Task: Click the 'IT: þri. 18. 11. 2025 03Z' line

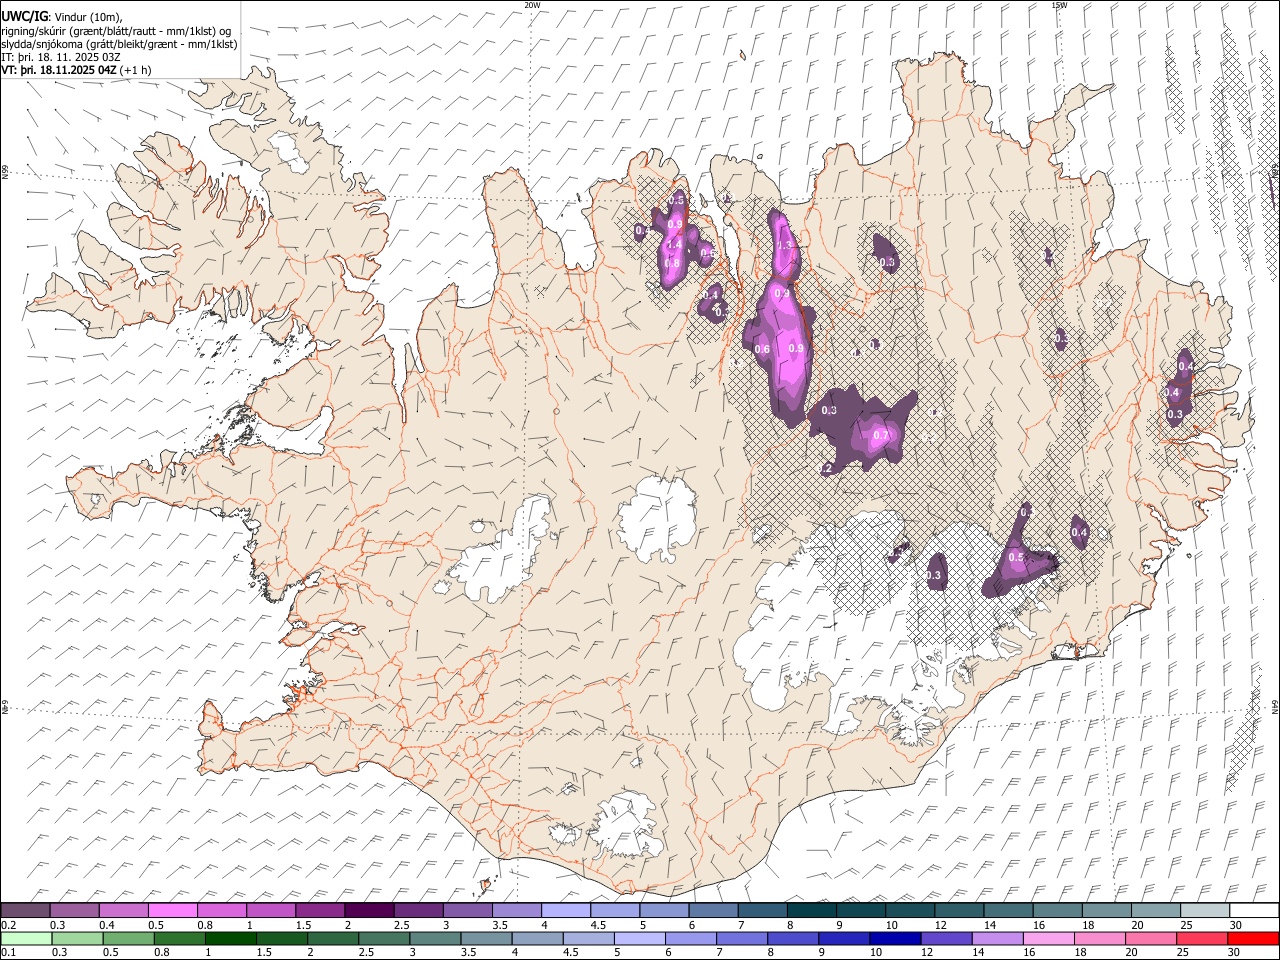Action: pos(61,57)
